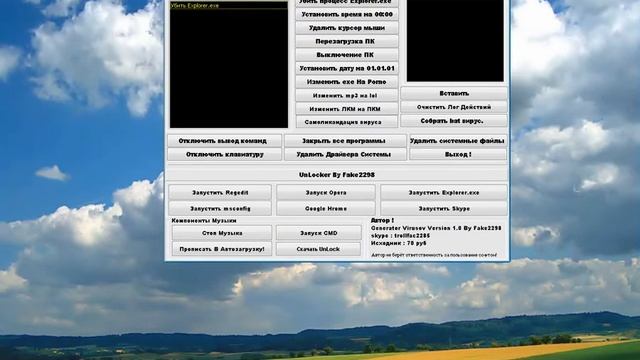
Task: Click the 'Удалить курсор мыши' button
Action: (347, 28)
